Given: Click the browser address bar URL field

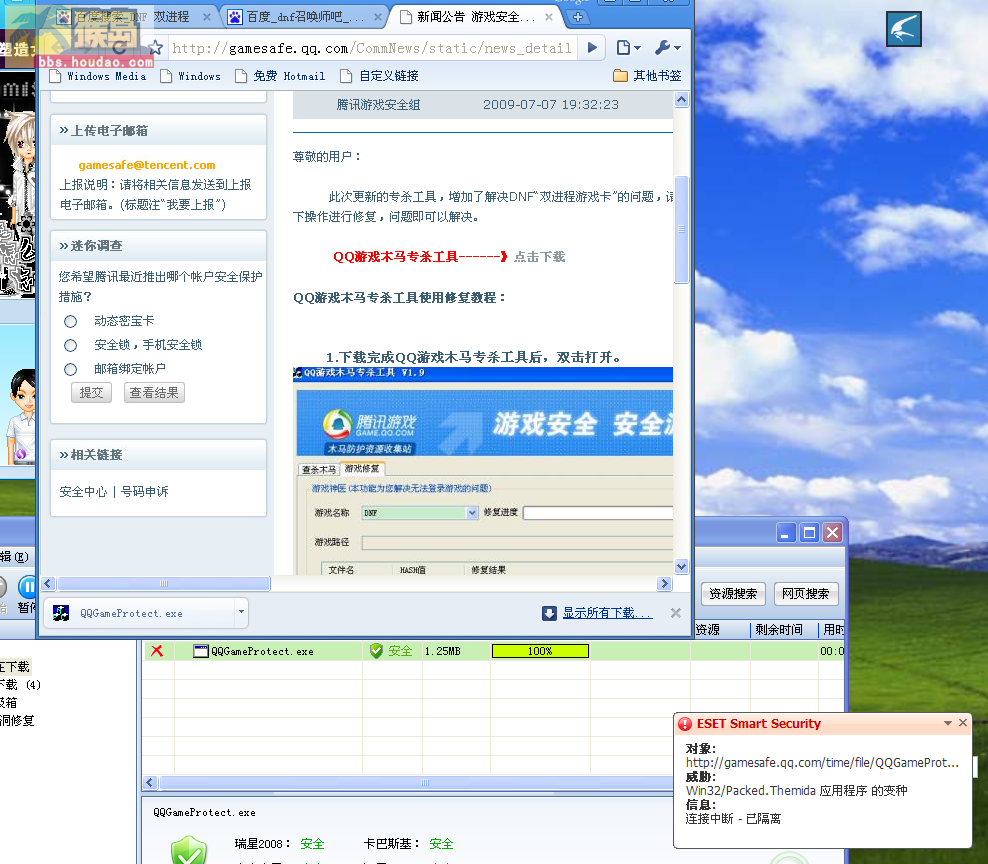Looking at the screenshot, I should [372, 48].
